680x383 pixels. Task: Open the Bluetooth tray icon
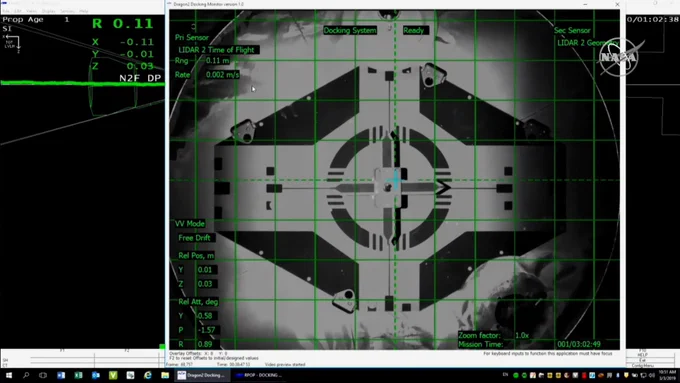(618, 375)
